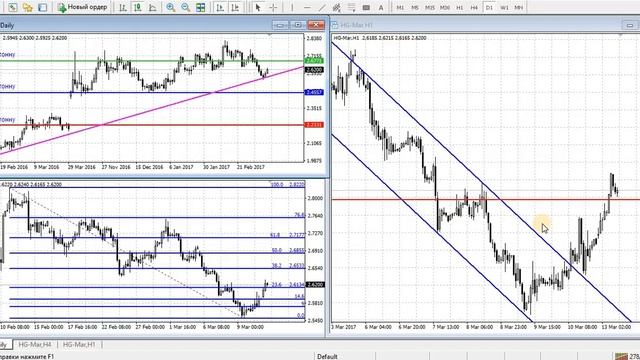640x360 pixels.
Task: Set timeframe to M15
Action: click(429, 7)
